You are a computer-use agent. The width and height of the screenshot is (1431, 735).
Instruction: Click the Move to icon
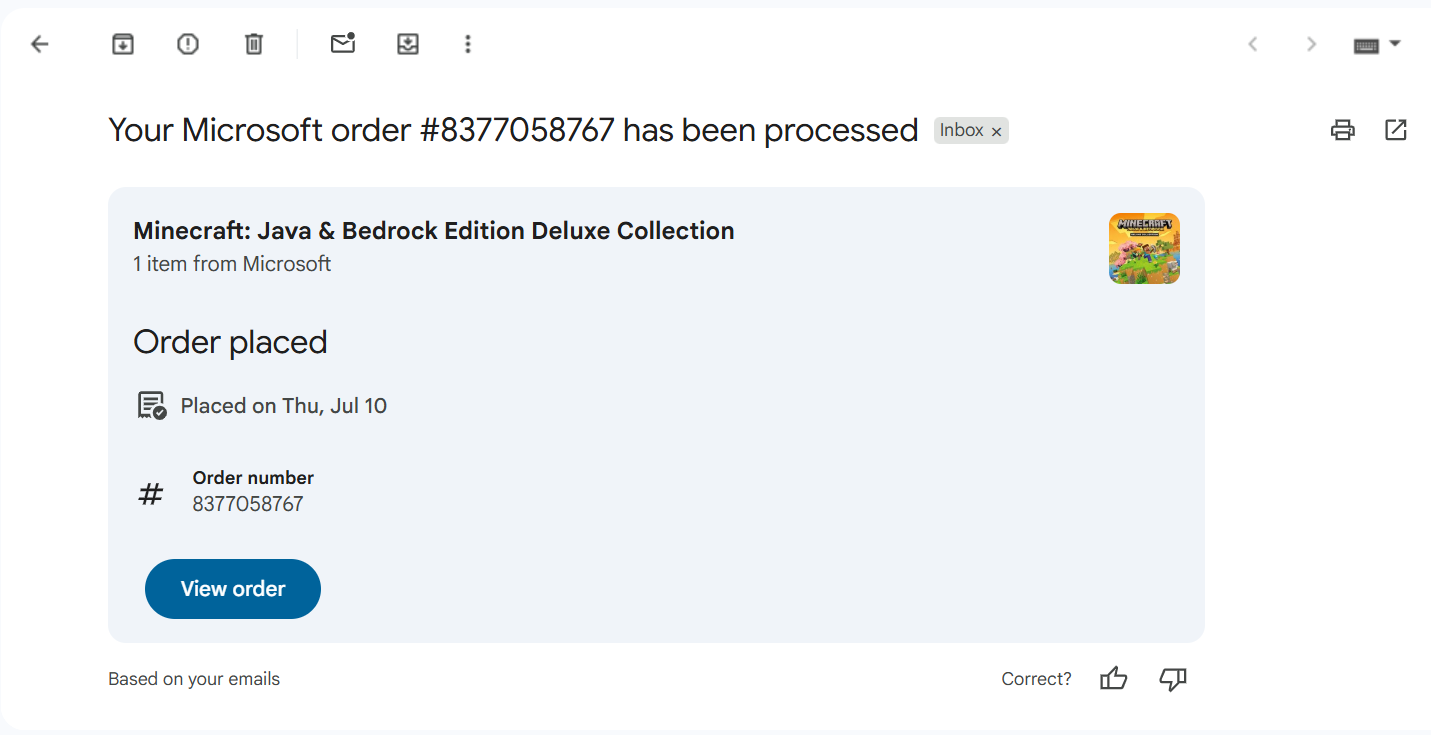pyautogui.click(x=408, y=44)
